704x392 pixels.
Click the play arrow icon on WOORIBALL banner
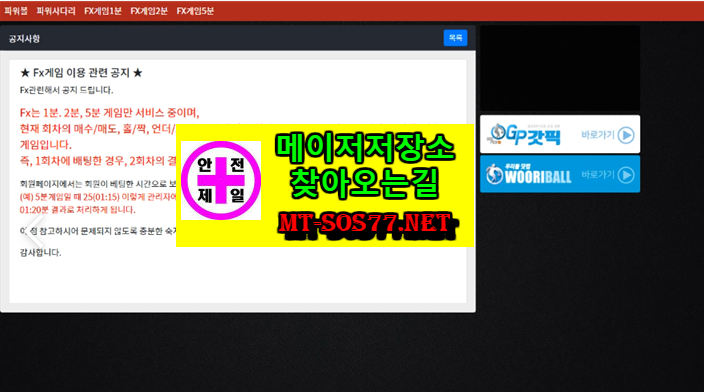click(x=626, y=175)
